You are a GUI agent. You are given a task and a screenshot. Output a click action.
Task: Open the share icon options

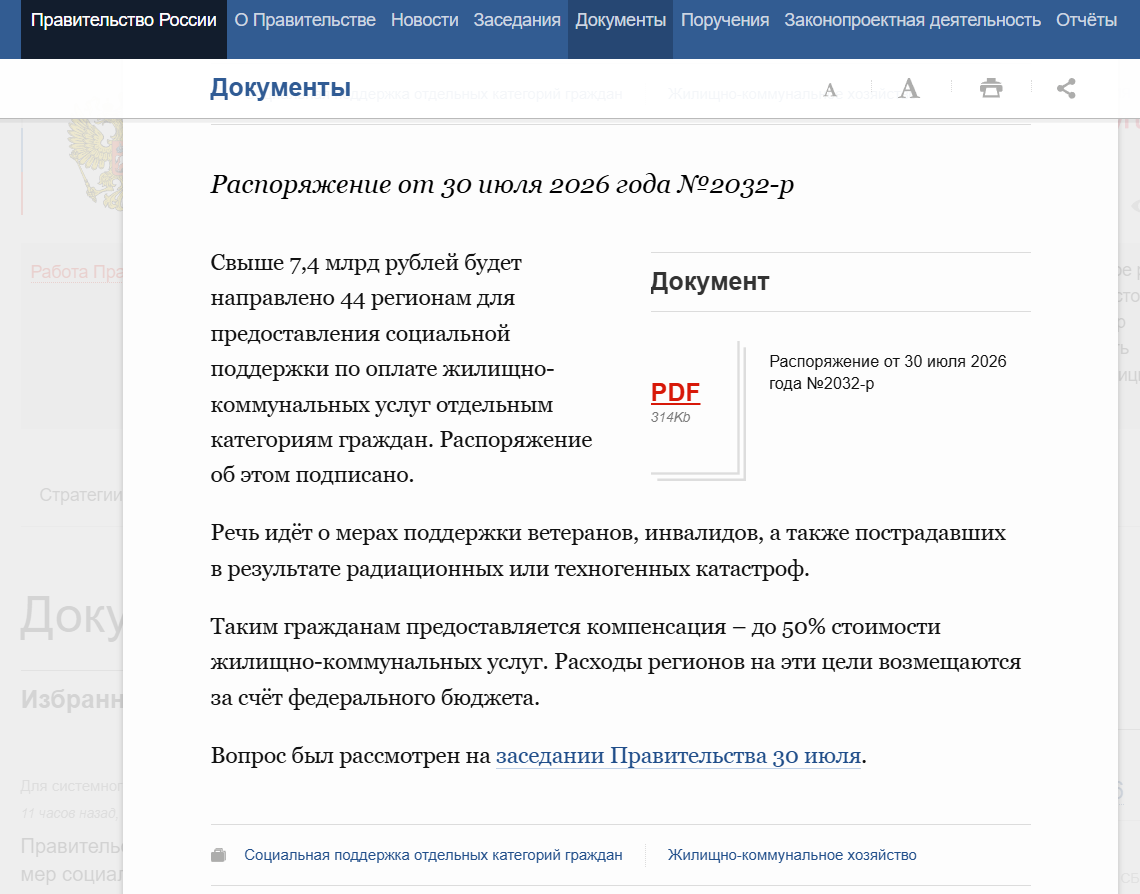coord(1066,89)
